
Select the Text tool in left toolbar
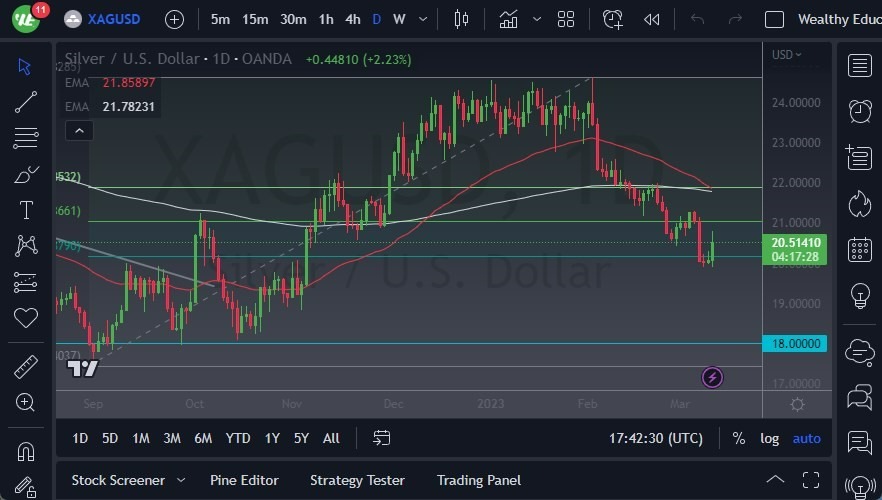[x=26, y=210]
